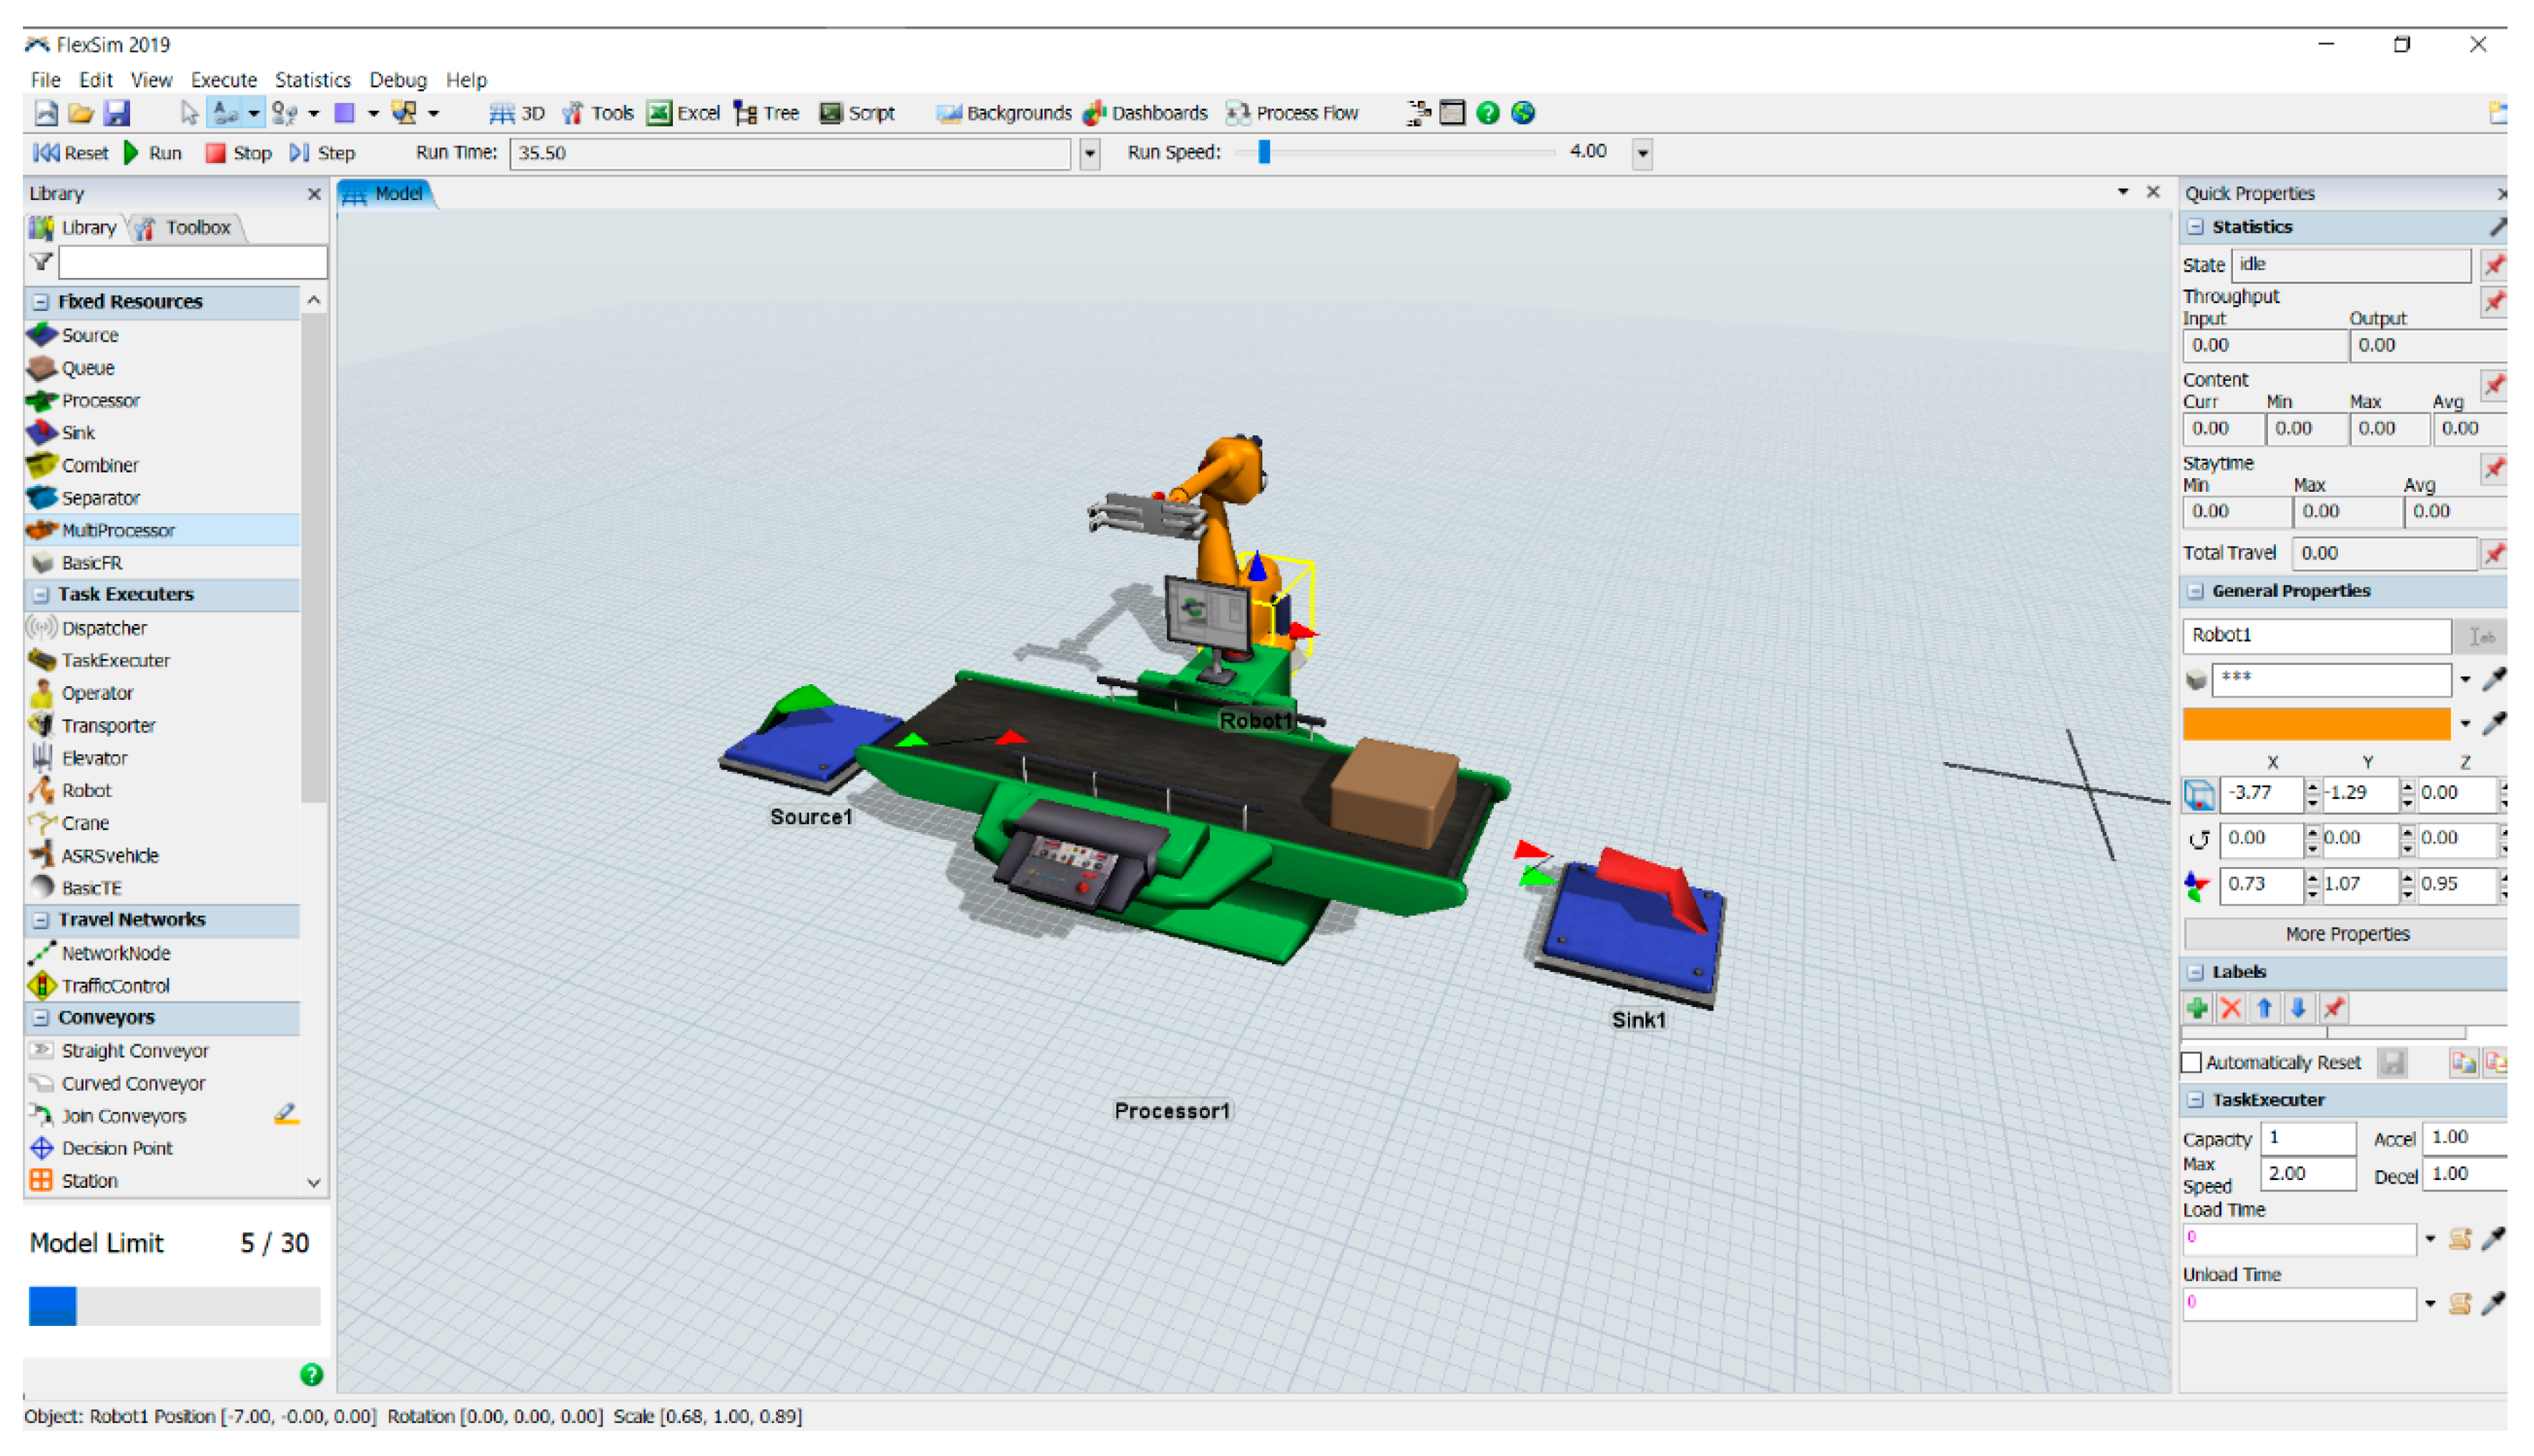
Task: Collapse the Conveyors library group
Action: [41, 1018]
